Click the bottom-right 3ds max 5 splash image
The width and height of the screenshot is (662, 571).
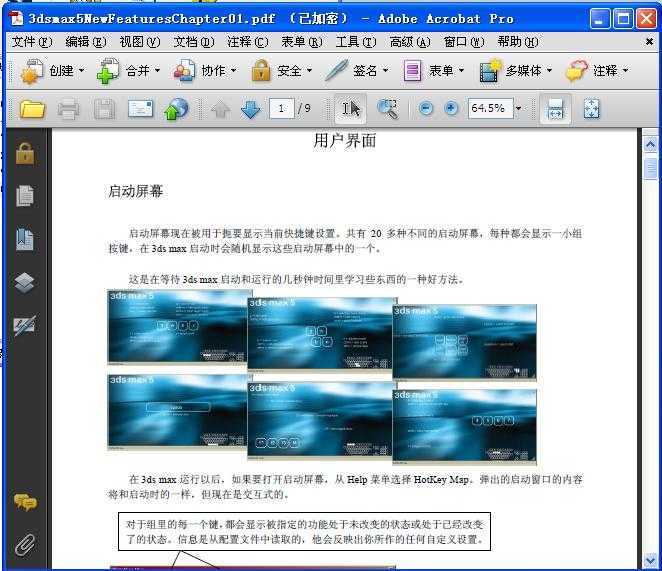click(464, 426)
